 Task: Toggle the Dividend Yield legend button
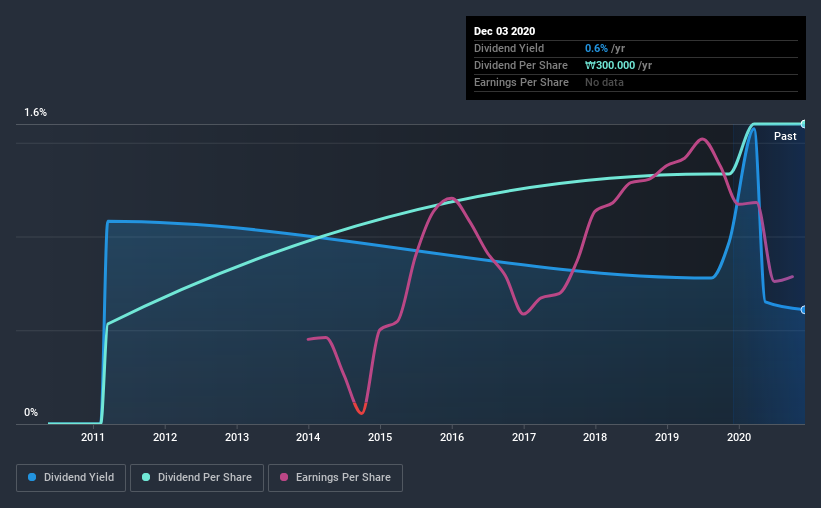(71, 478)
